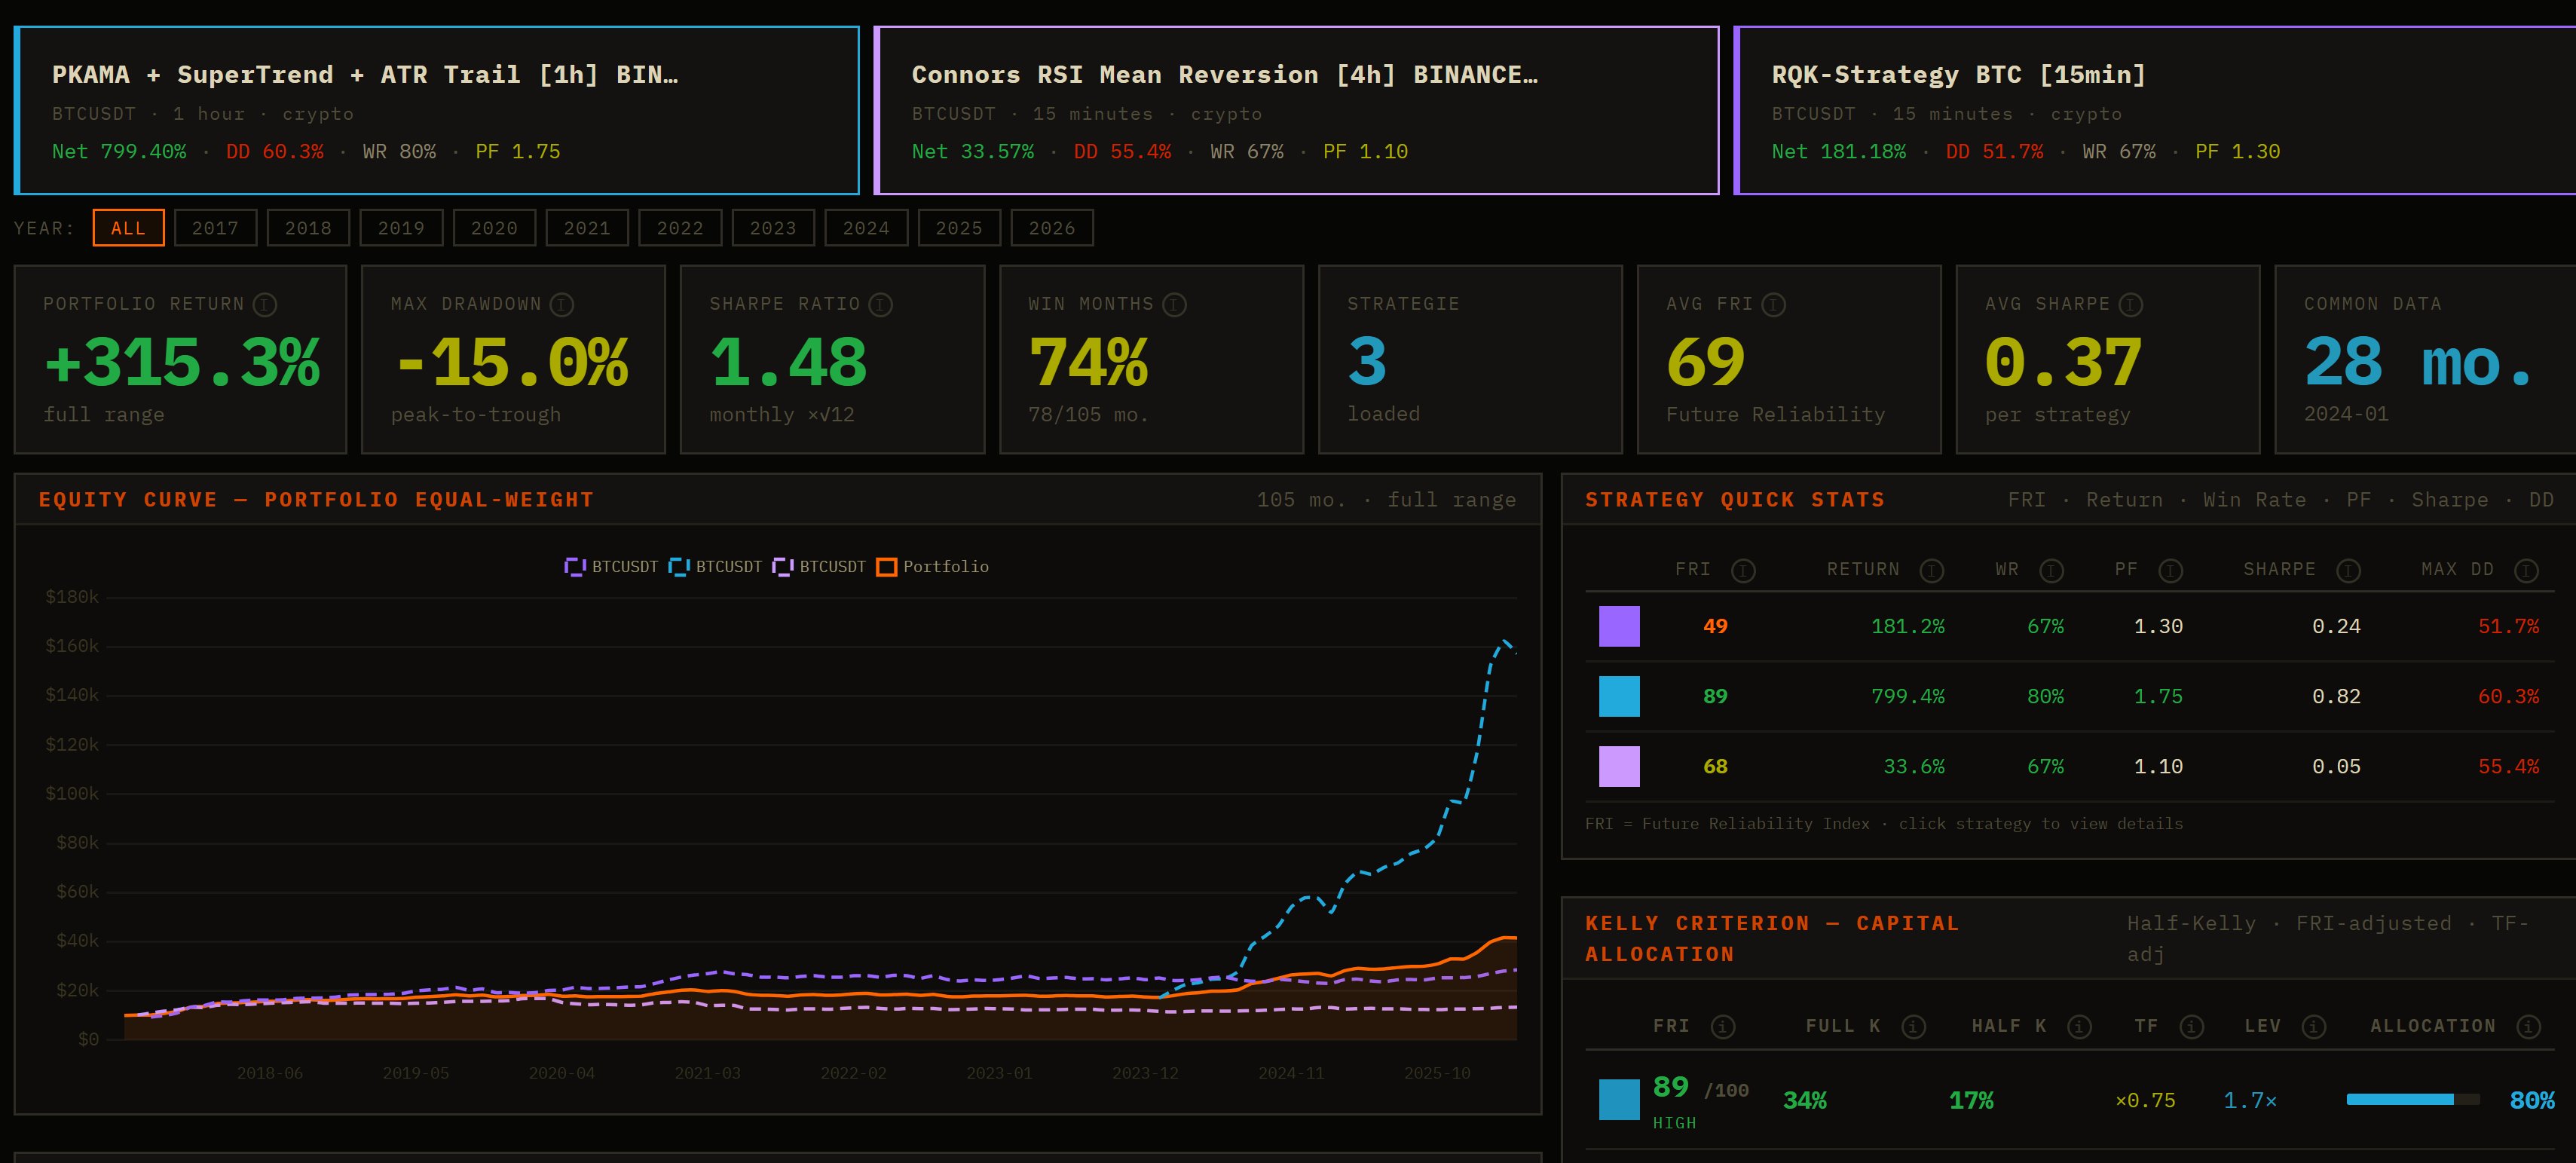Open the FRI column info icon in Quick Stats
The height and width of the screenshot is (1163, 2576).
[1743, 570]
